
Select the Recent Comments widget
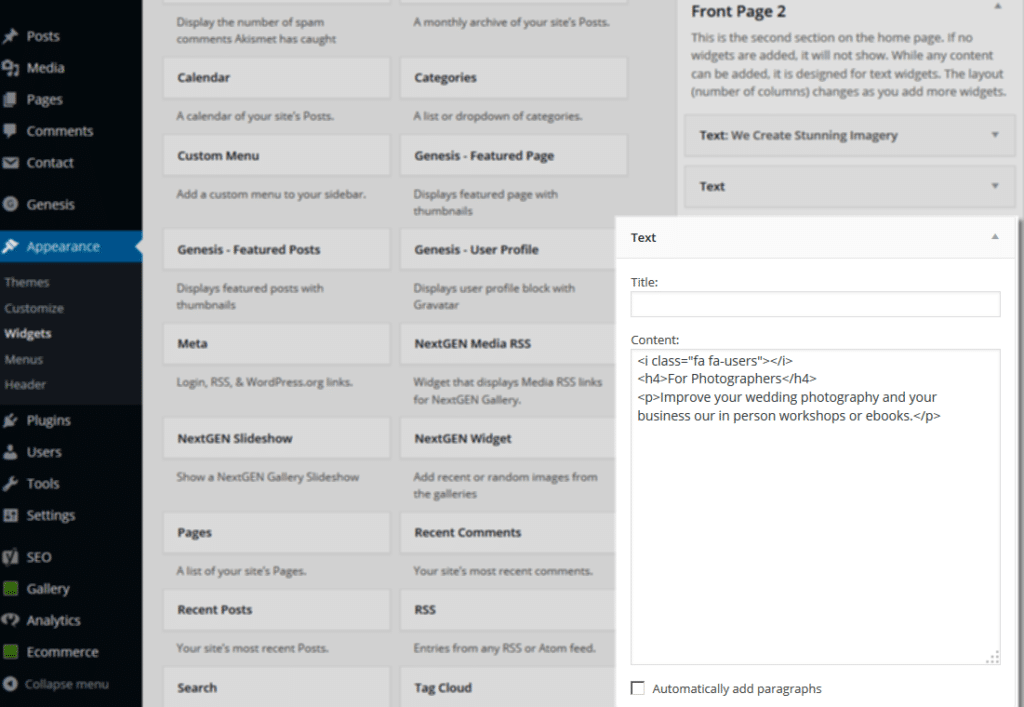tap(507, 532)
